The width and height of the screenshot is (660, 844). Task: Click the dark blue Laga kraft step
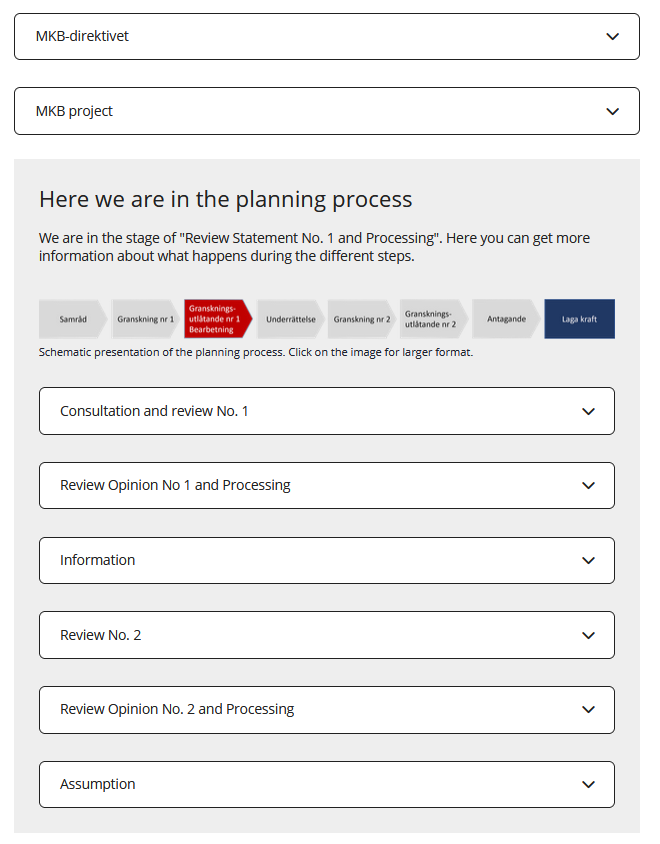(x=579, y=319)
